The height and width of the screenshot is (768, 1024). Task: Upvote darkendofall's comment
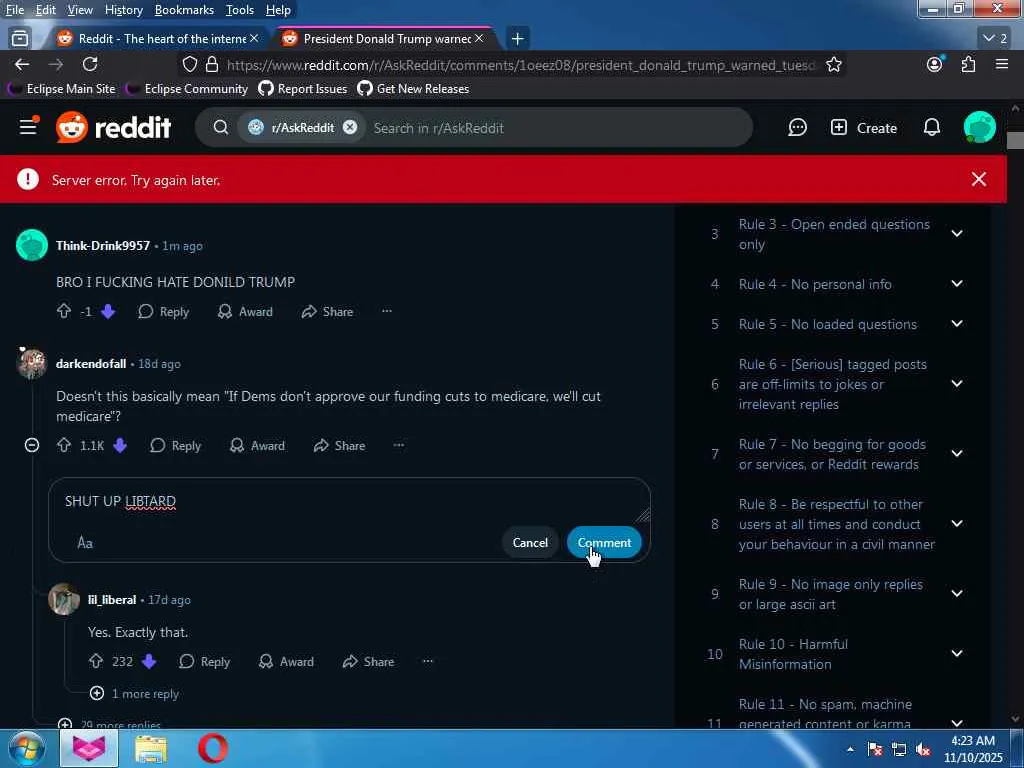[64, 445]
